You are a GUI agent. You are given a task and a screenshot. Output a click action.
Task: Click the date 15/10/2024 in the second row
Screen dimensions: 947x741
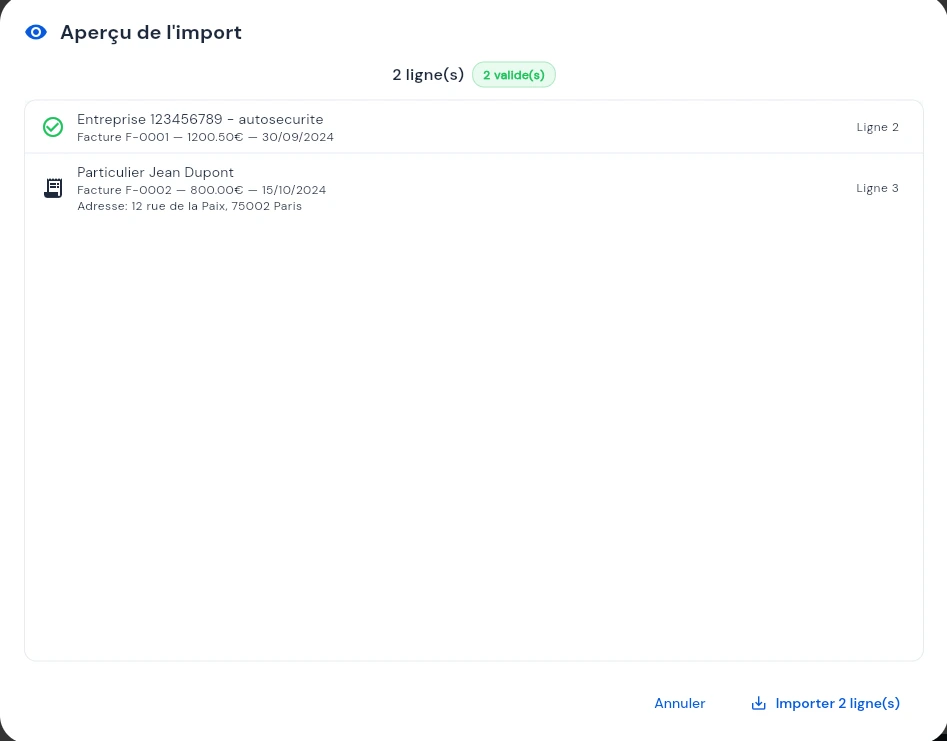pos(294,190)
